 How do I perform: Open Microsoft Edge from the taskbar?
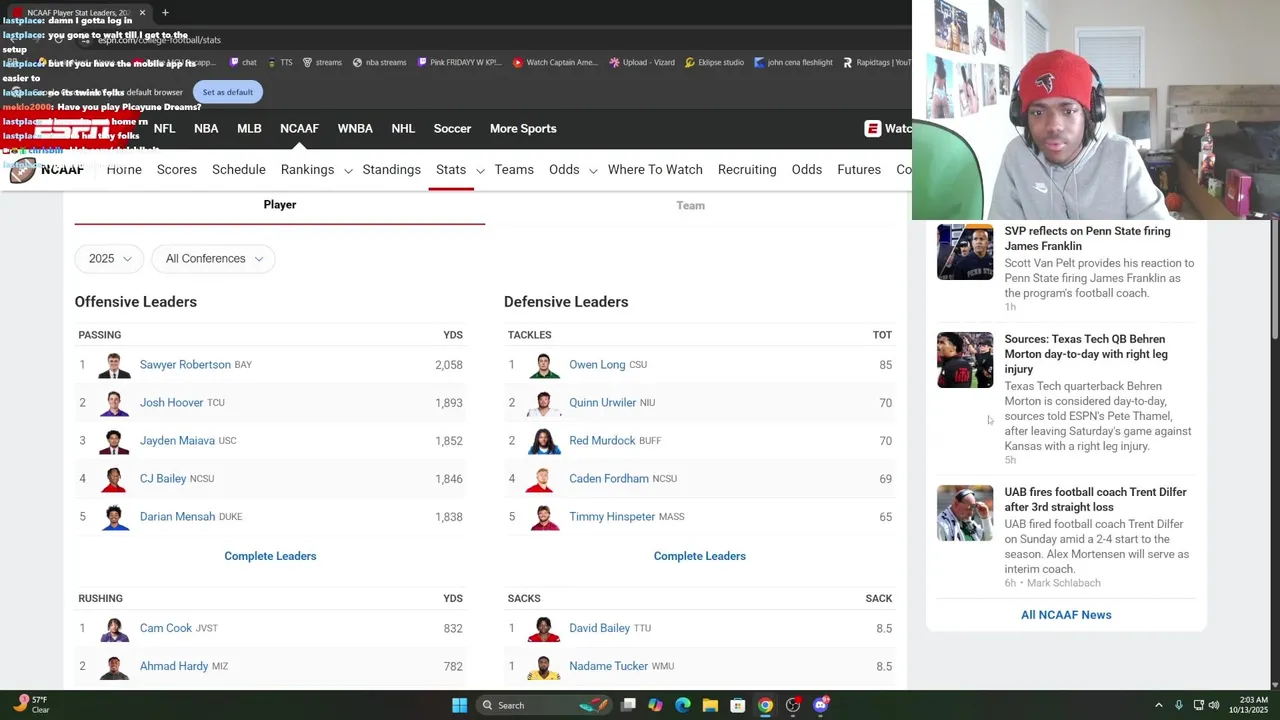pyautogui.click(x=683, y=705)
